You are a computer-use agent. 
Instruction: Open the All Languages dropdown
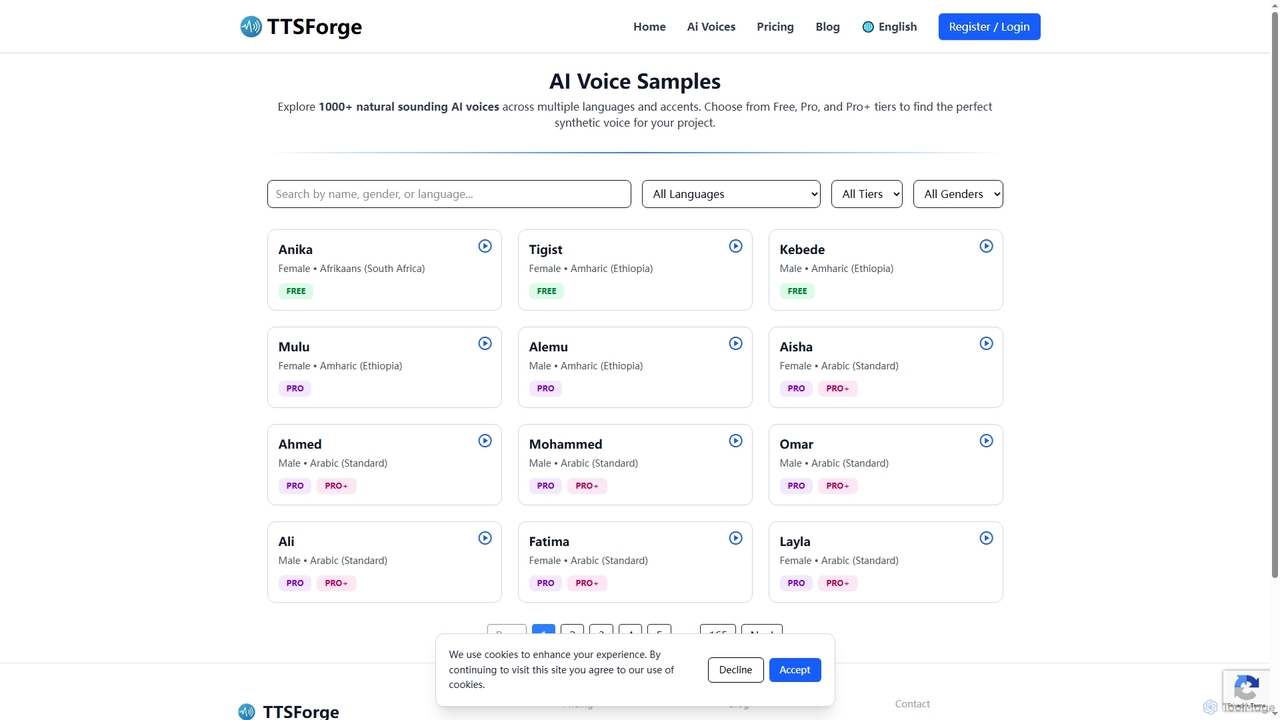point(731,194)
